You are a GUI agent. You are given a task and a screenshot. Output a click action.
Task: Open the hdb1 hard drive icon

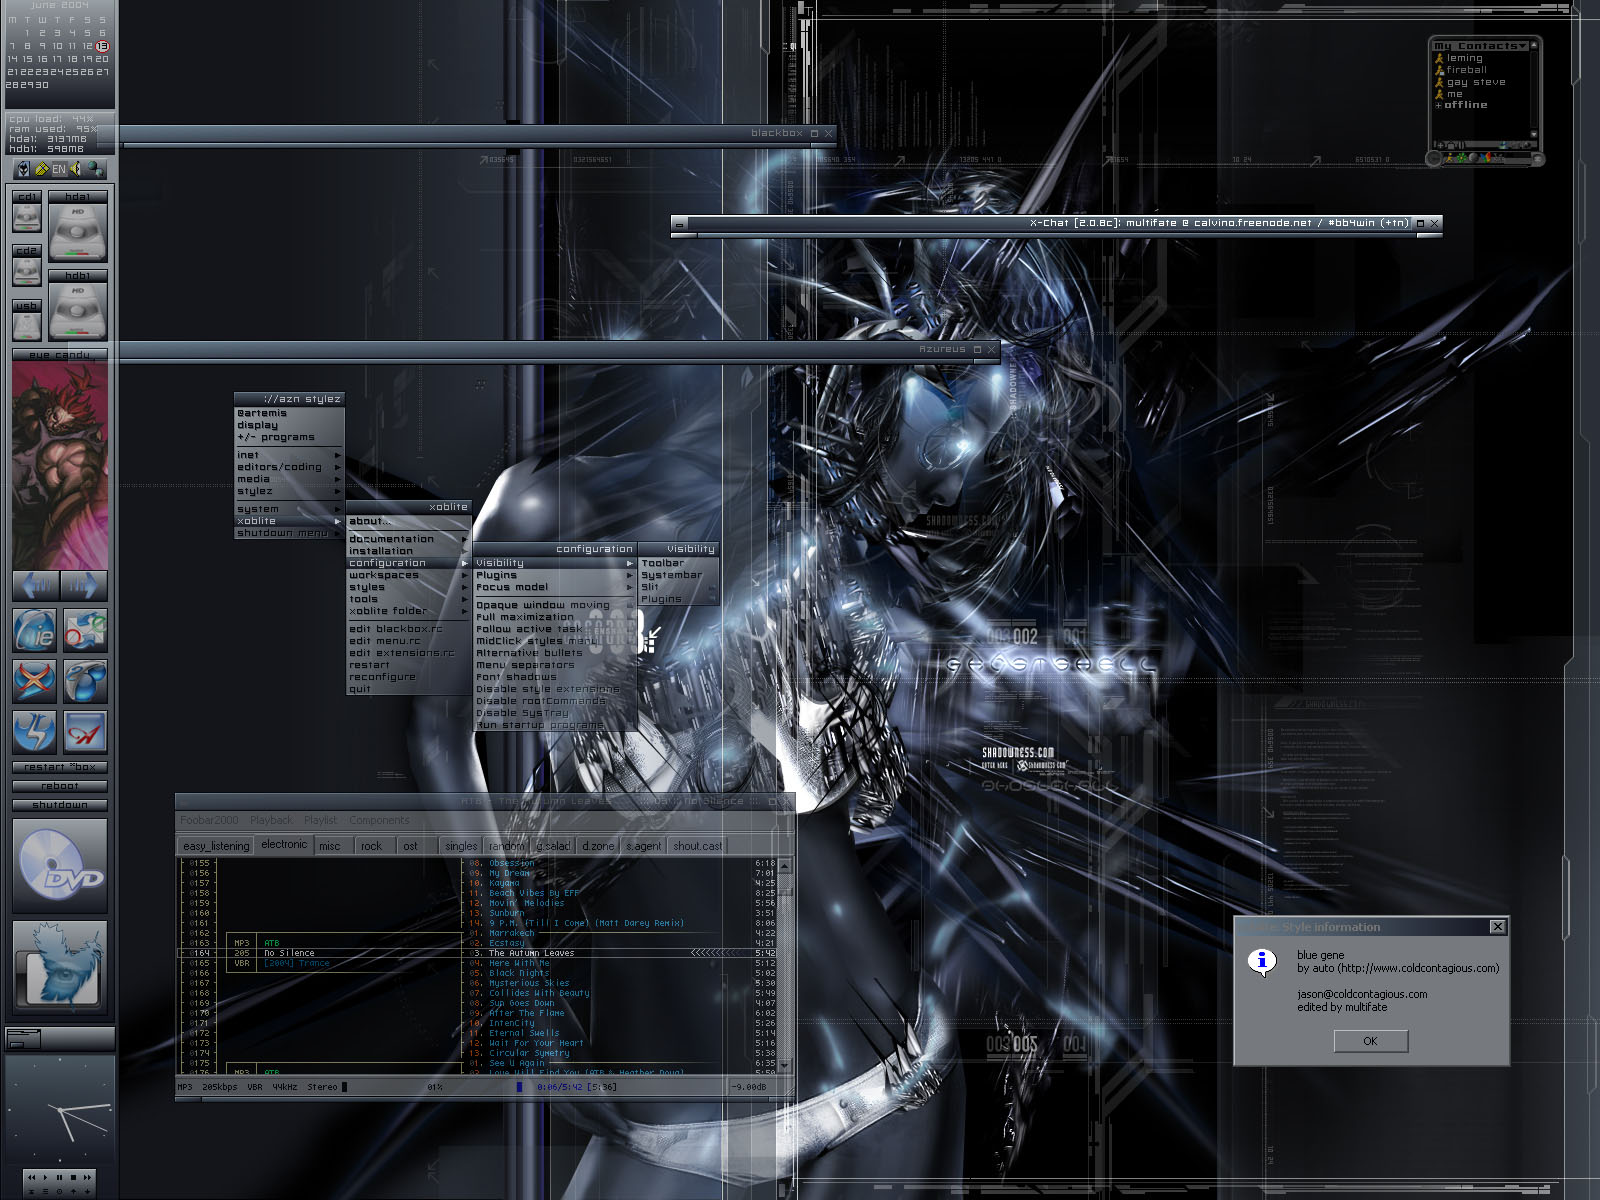(x=77, y=305)
